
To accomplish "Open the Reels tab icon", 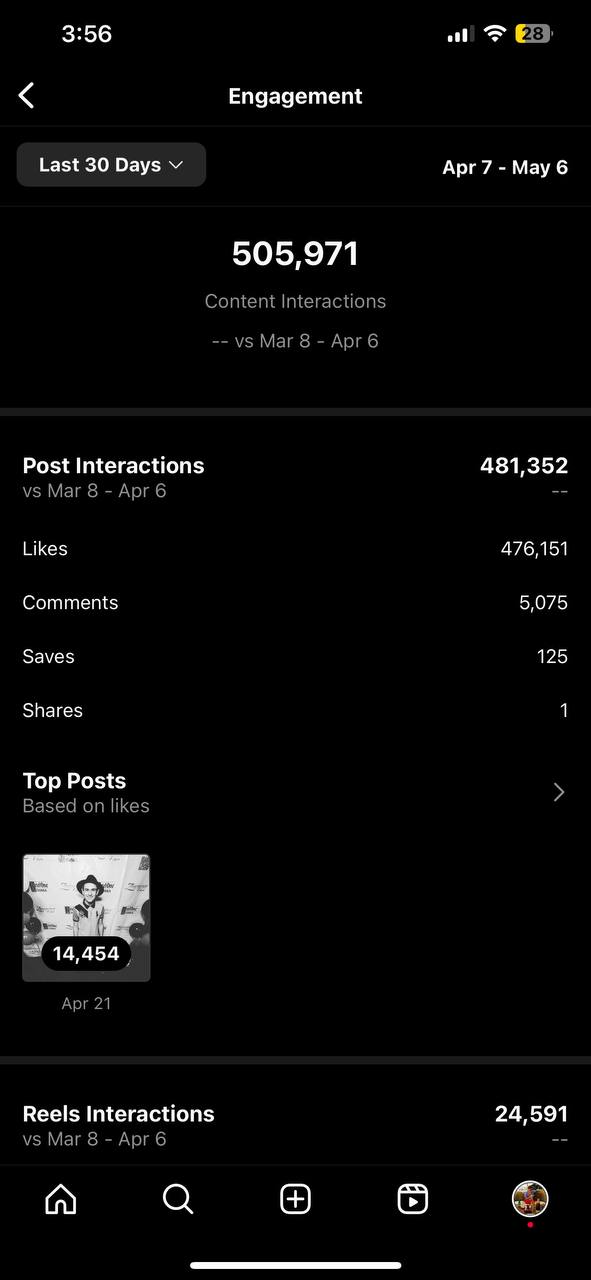I will click(413, 1199).
